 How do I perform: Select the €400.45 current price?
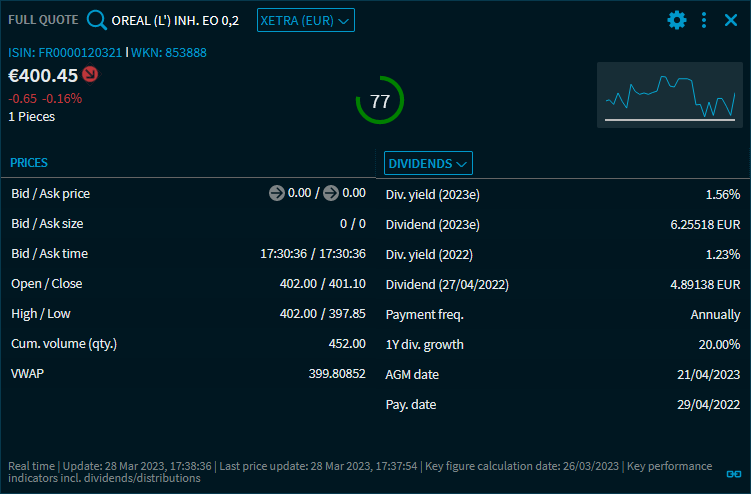43,75
